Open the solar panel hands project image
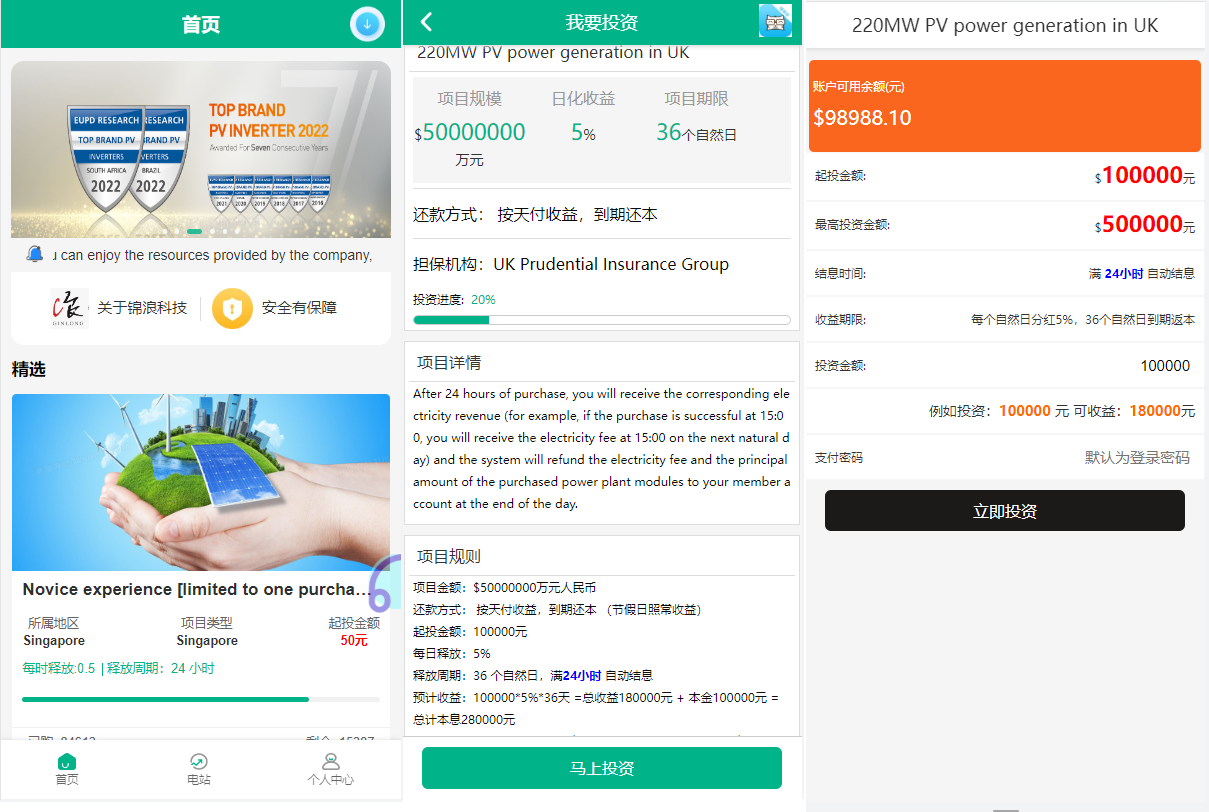The image size is (1209, 812). [201, 482]
